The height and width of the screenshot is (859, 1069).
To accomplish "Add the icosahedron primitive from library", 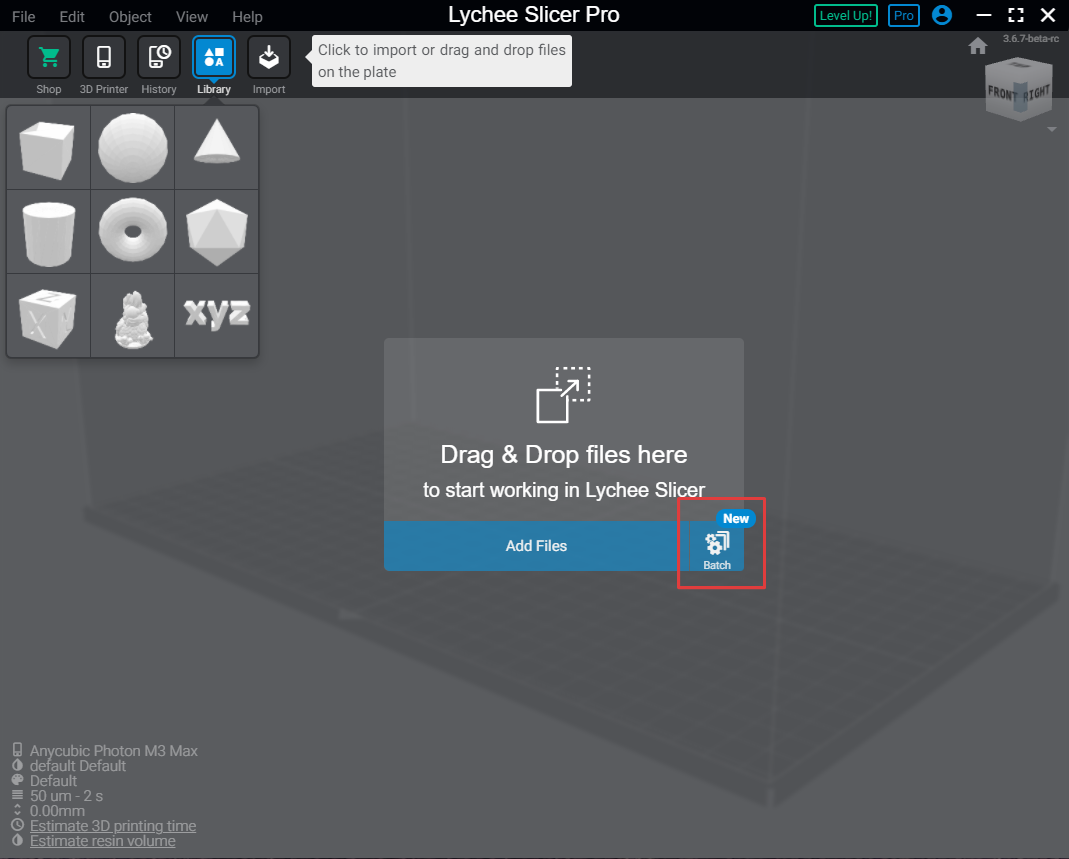I will coord(217,232).
